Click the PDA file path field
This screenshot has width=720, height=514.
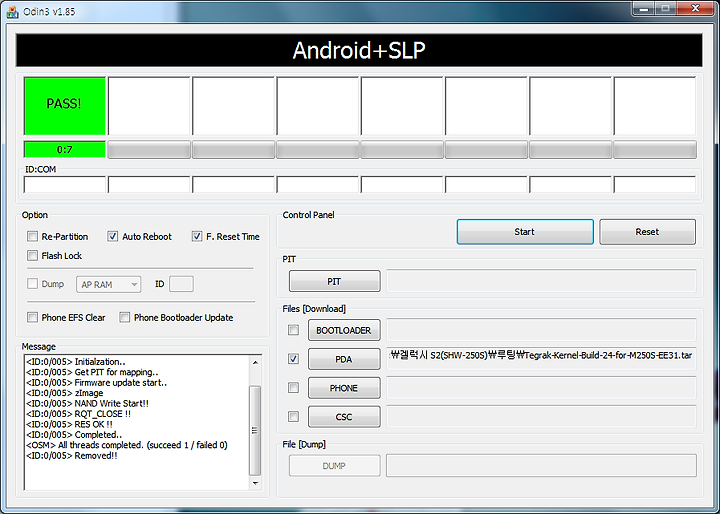click(541, 359)
